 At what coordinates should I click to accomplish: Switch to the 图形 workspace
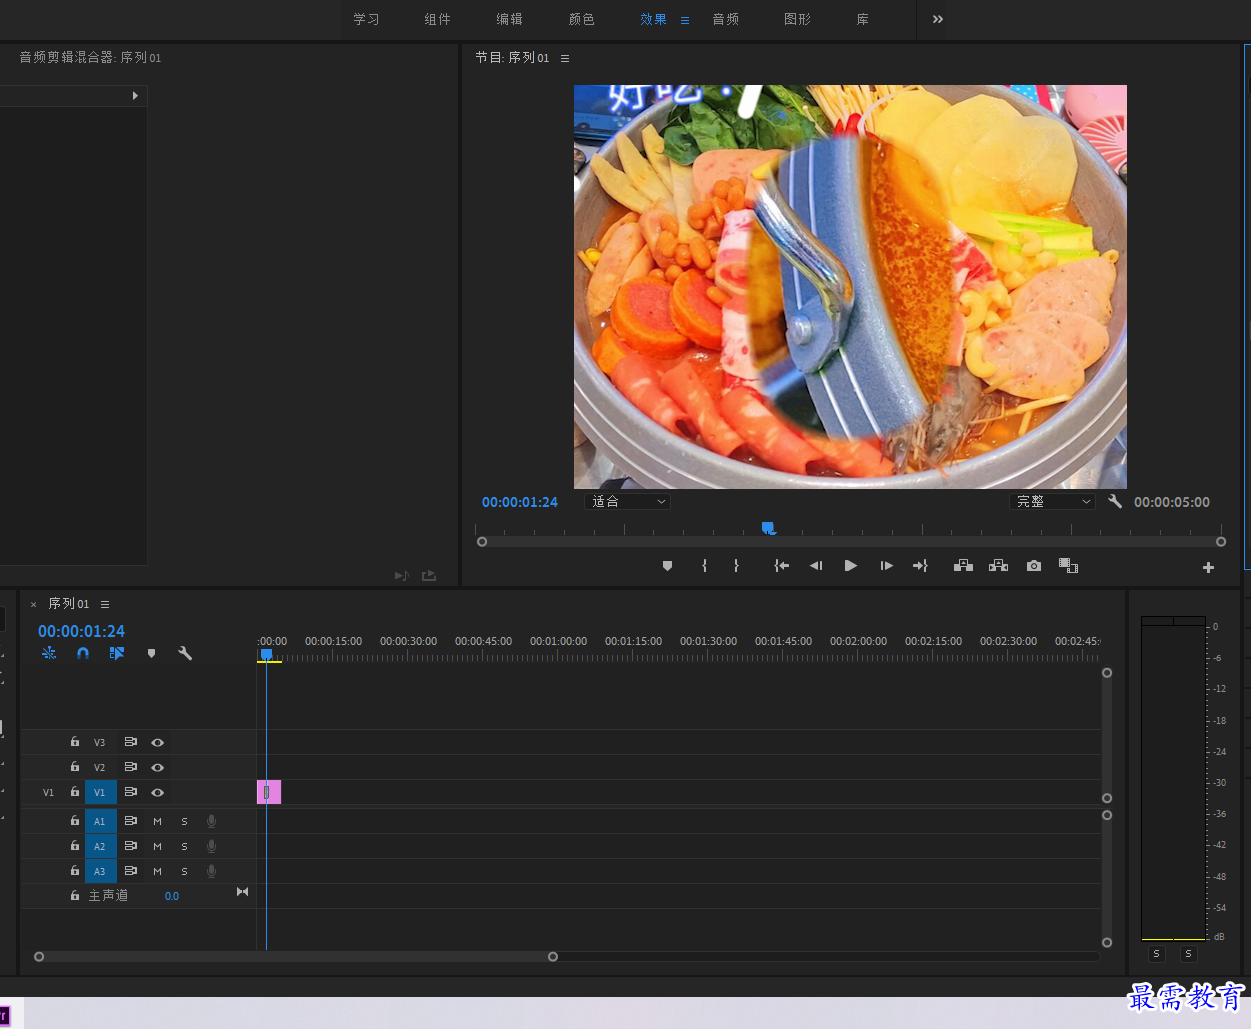[x=798, y=19]
